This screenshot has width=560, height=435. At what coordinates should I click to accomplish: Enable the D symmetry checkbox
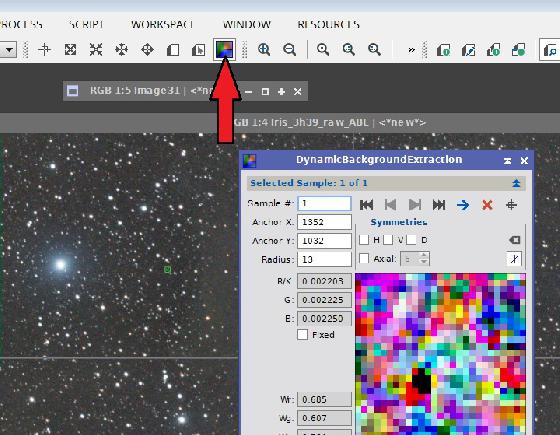[x=411, y=240]
